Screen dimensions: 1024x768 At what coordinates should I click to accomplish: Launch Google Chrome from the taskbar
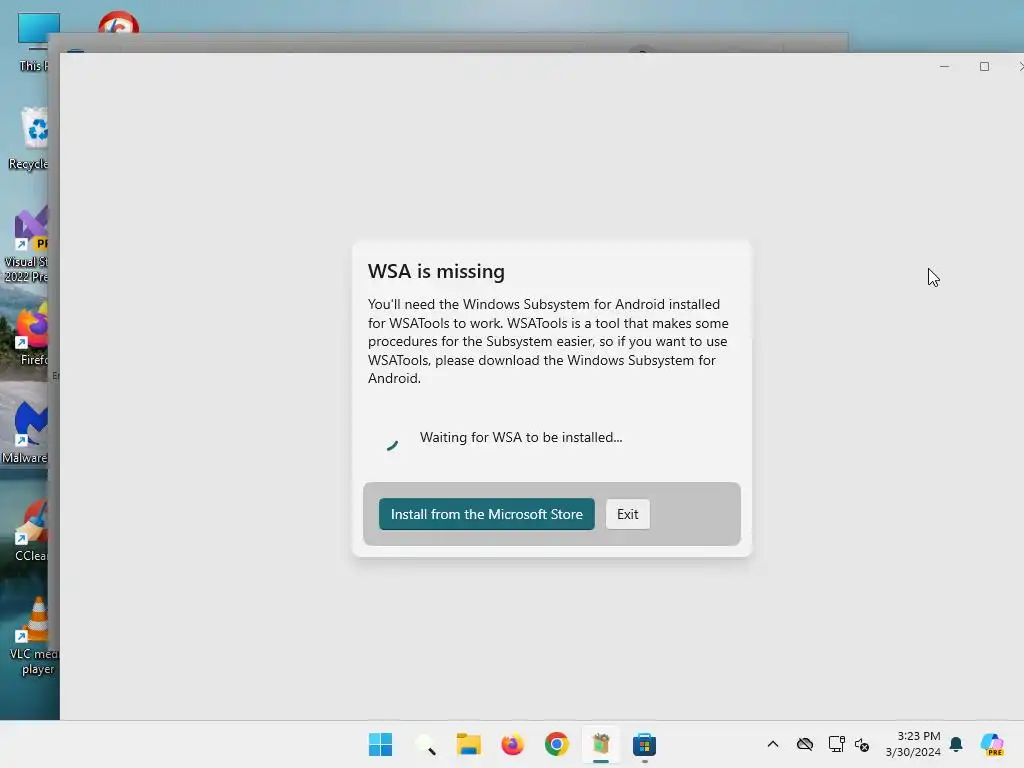click(x=557, y=744)
